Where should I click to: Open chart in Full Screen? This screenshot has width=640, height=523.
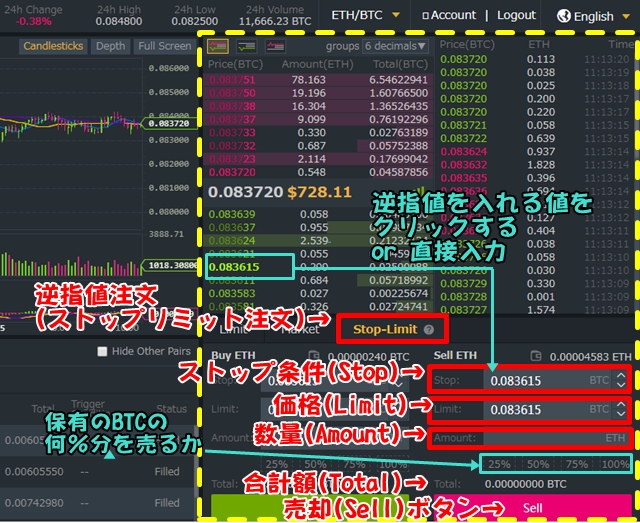coord(164,46)
